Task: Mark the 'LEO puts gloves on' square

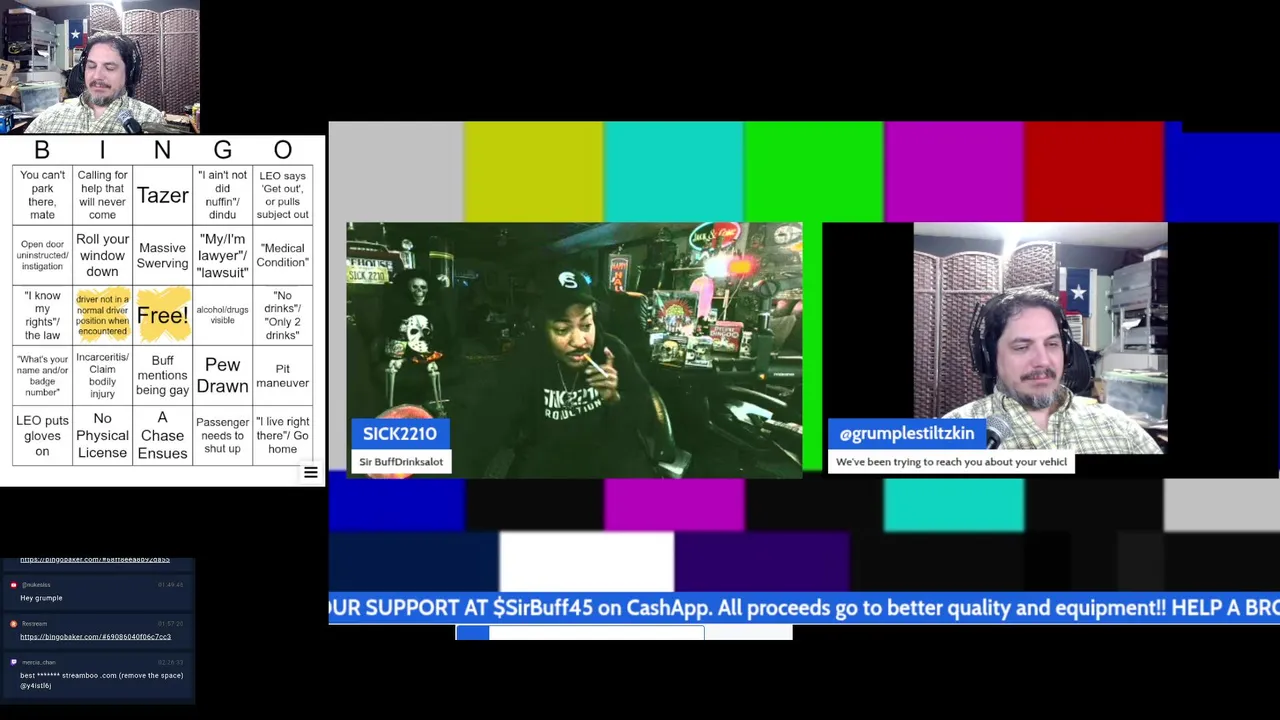Action: [x=42, y=435]
